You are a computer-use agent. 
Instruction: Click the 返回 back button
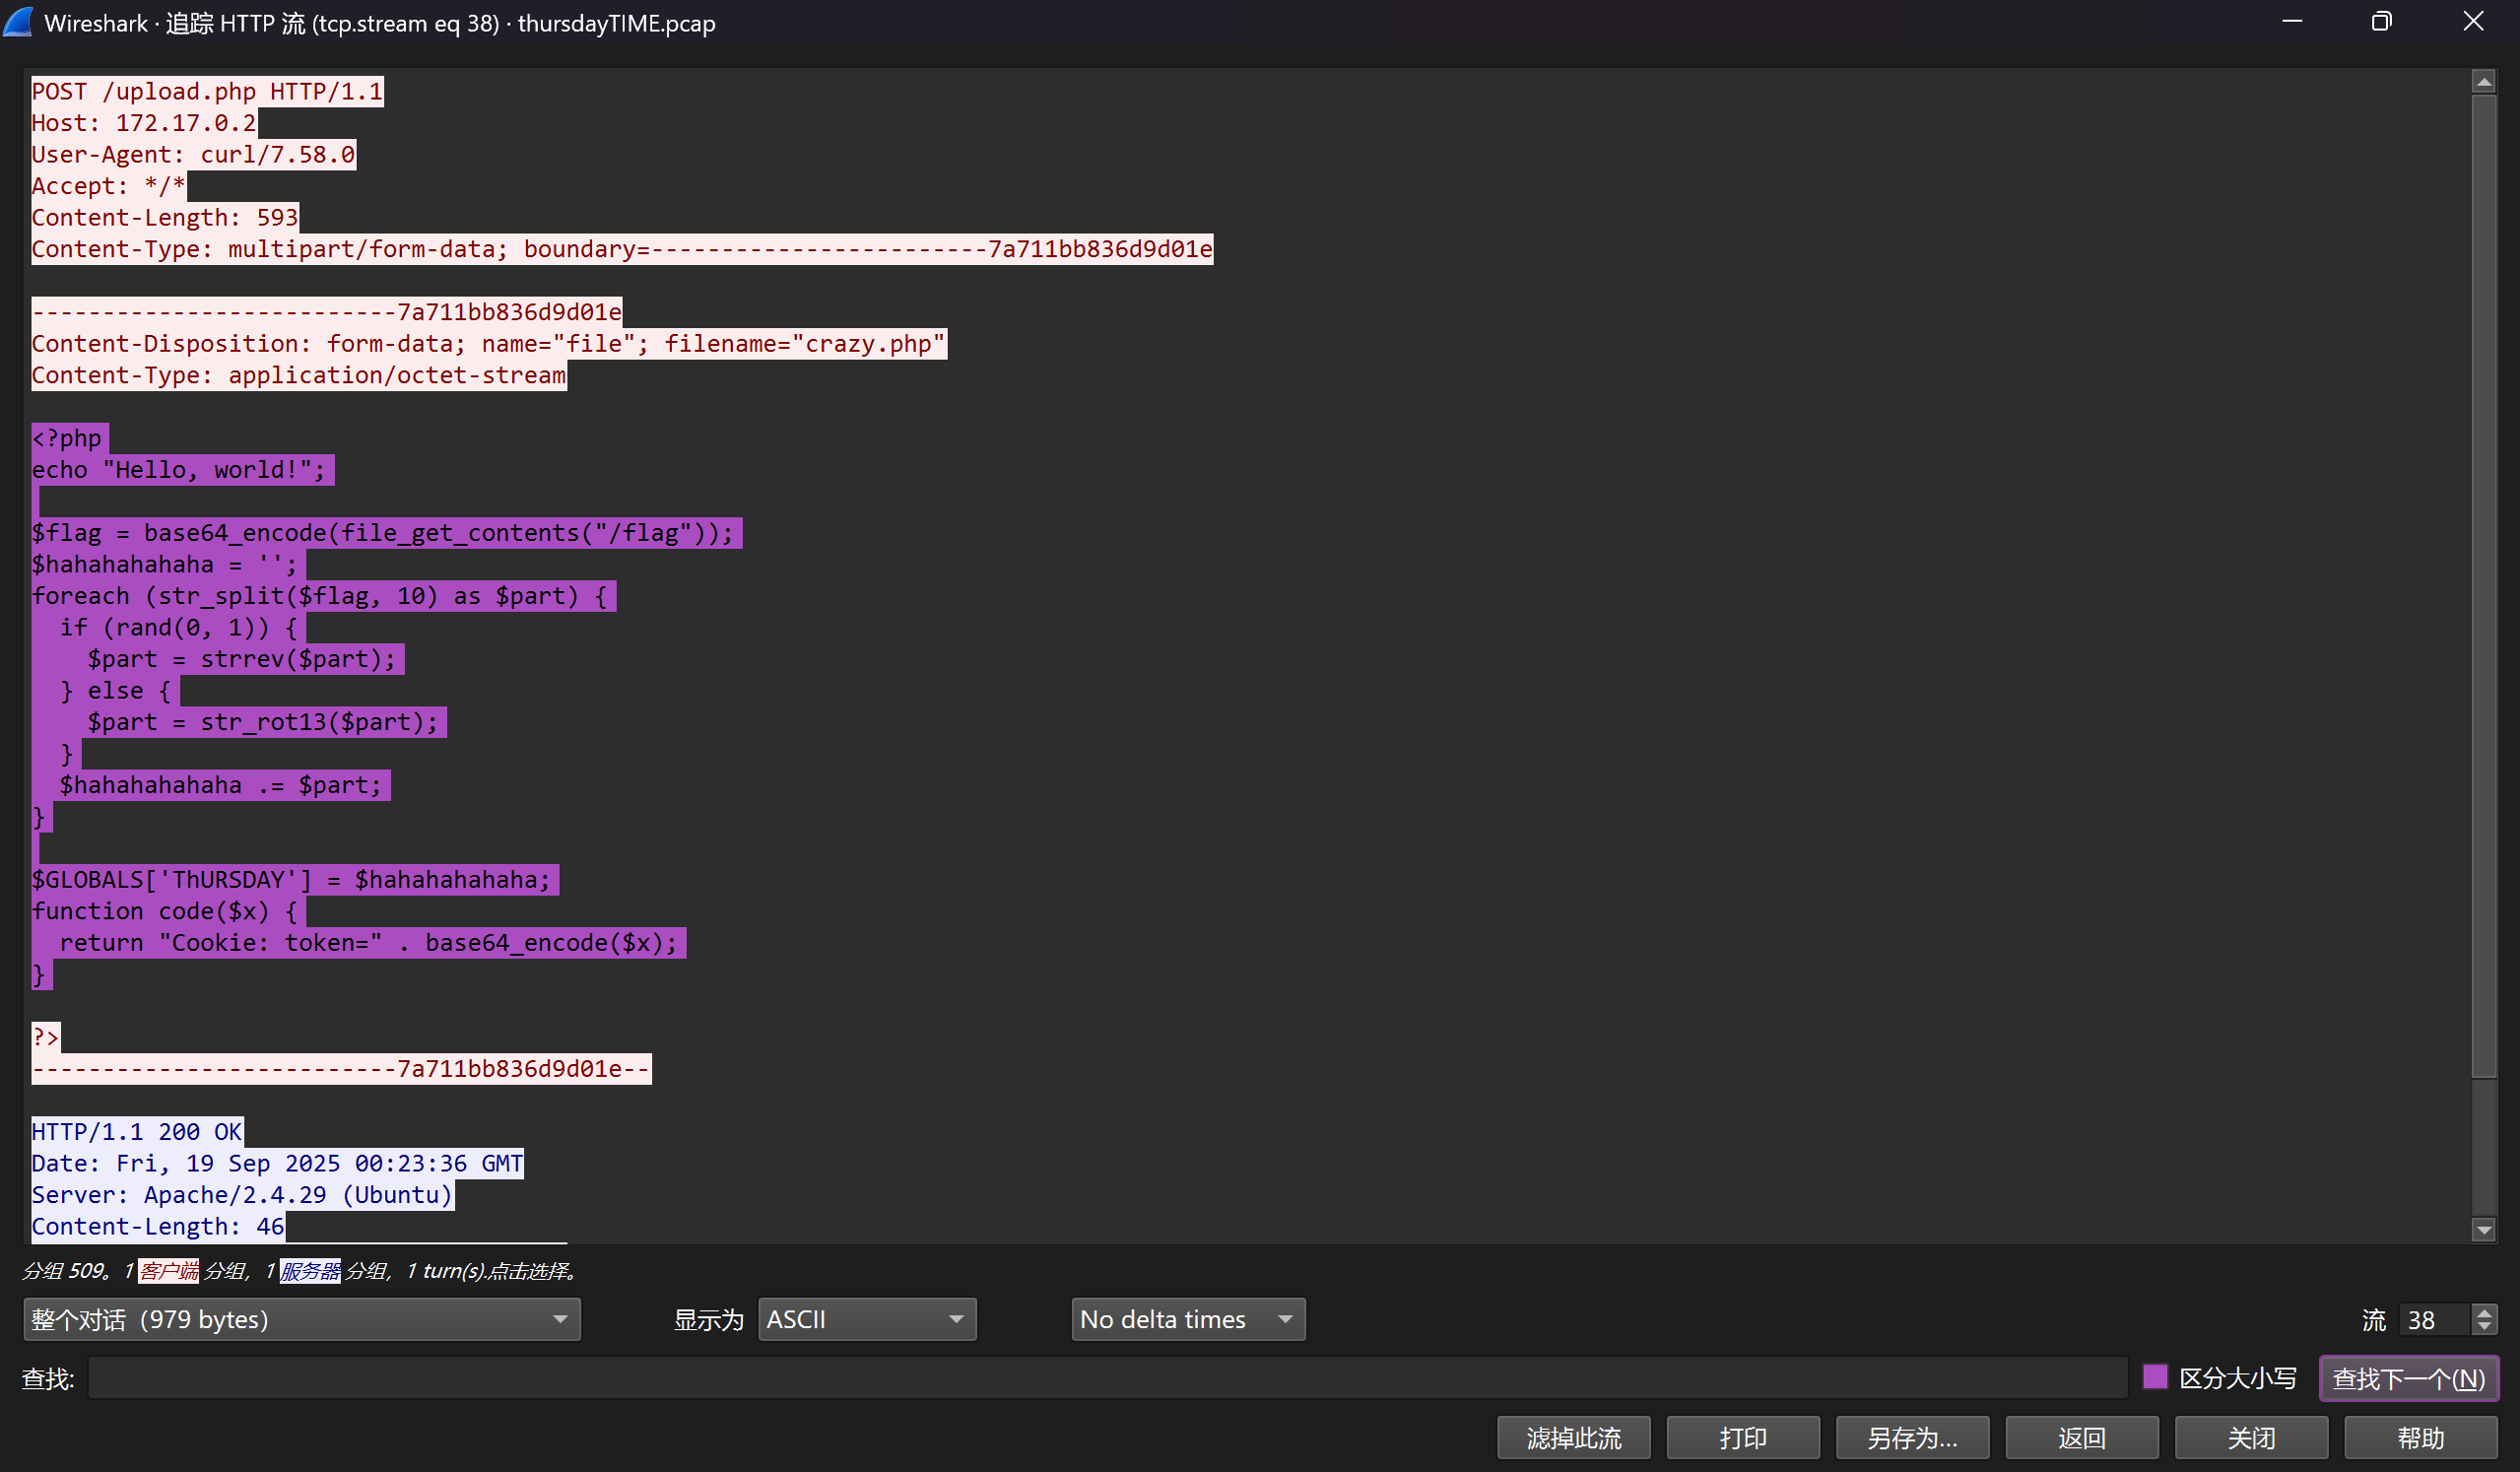2082,1438
